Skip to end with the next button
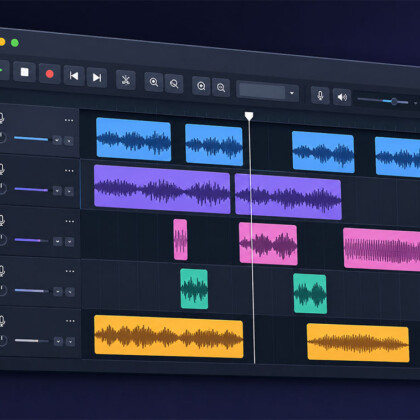The width and height of the screenshot is (420, 420). pos(97,78)
